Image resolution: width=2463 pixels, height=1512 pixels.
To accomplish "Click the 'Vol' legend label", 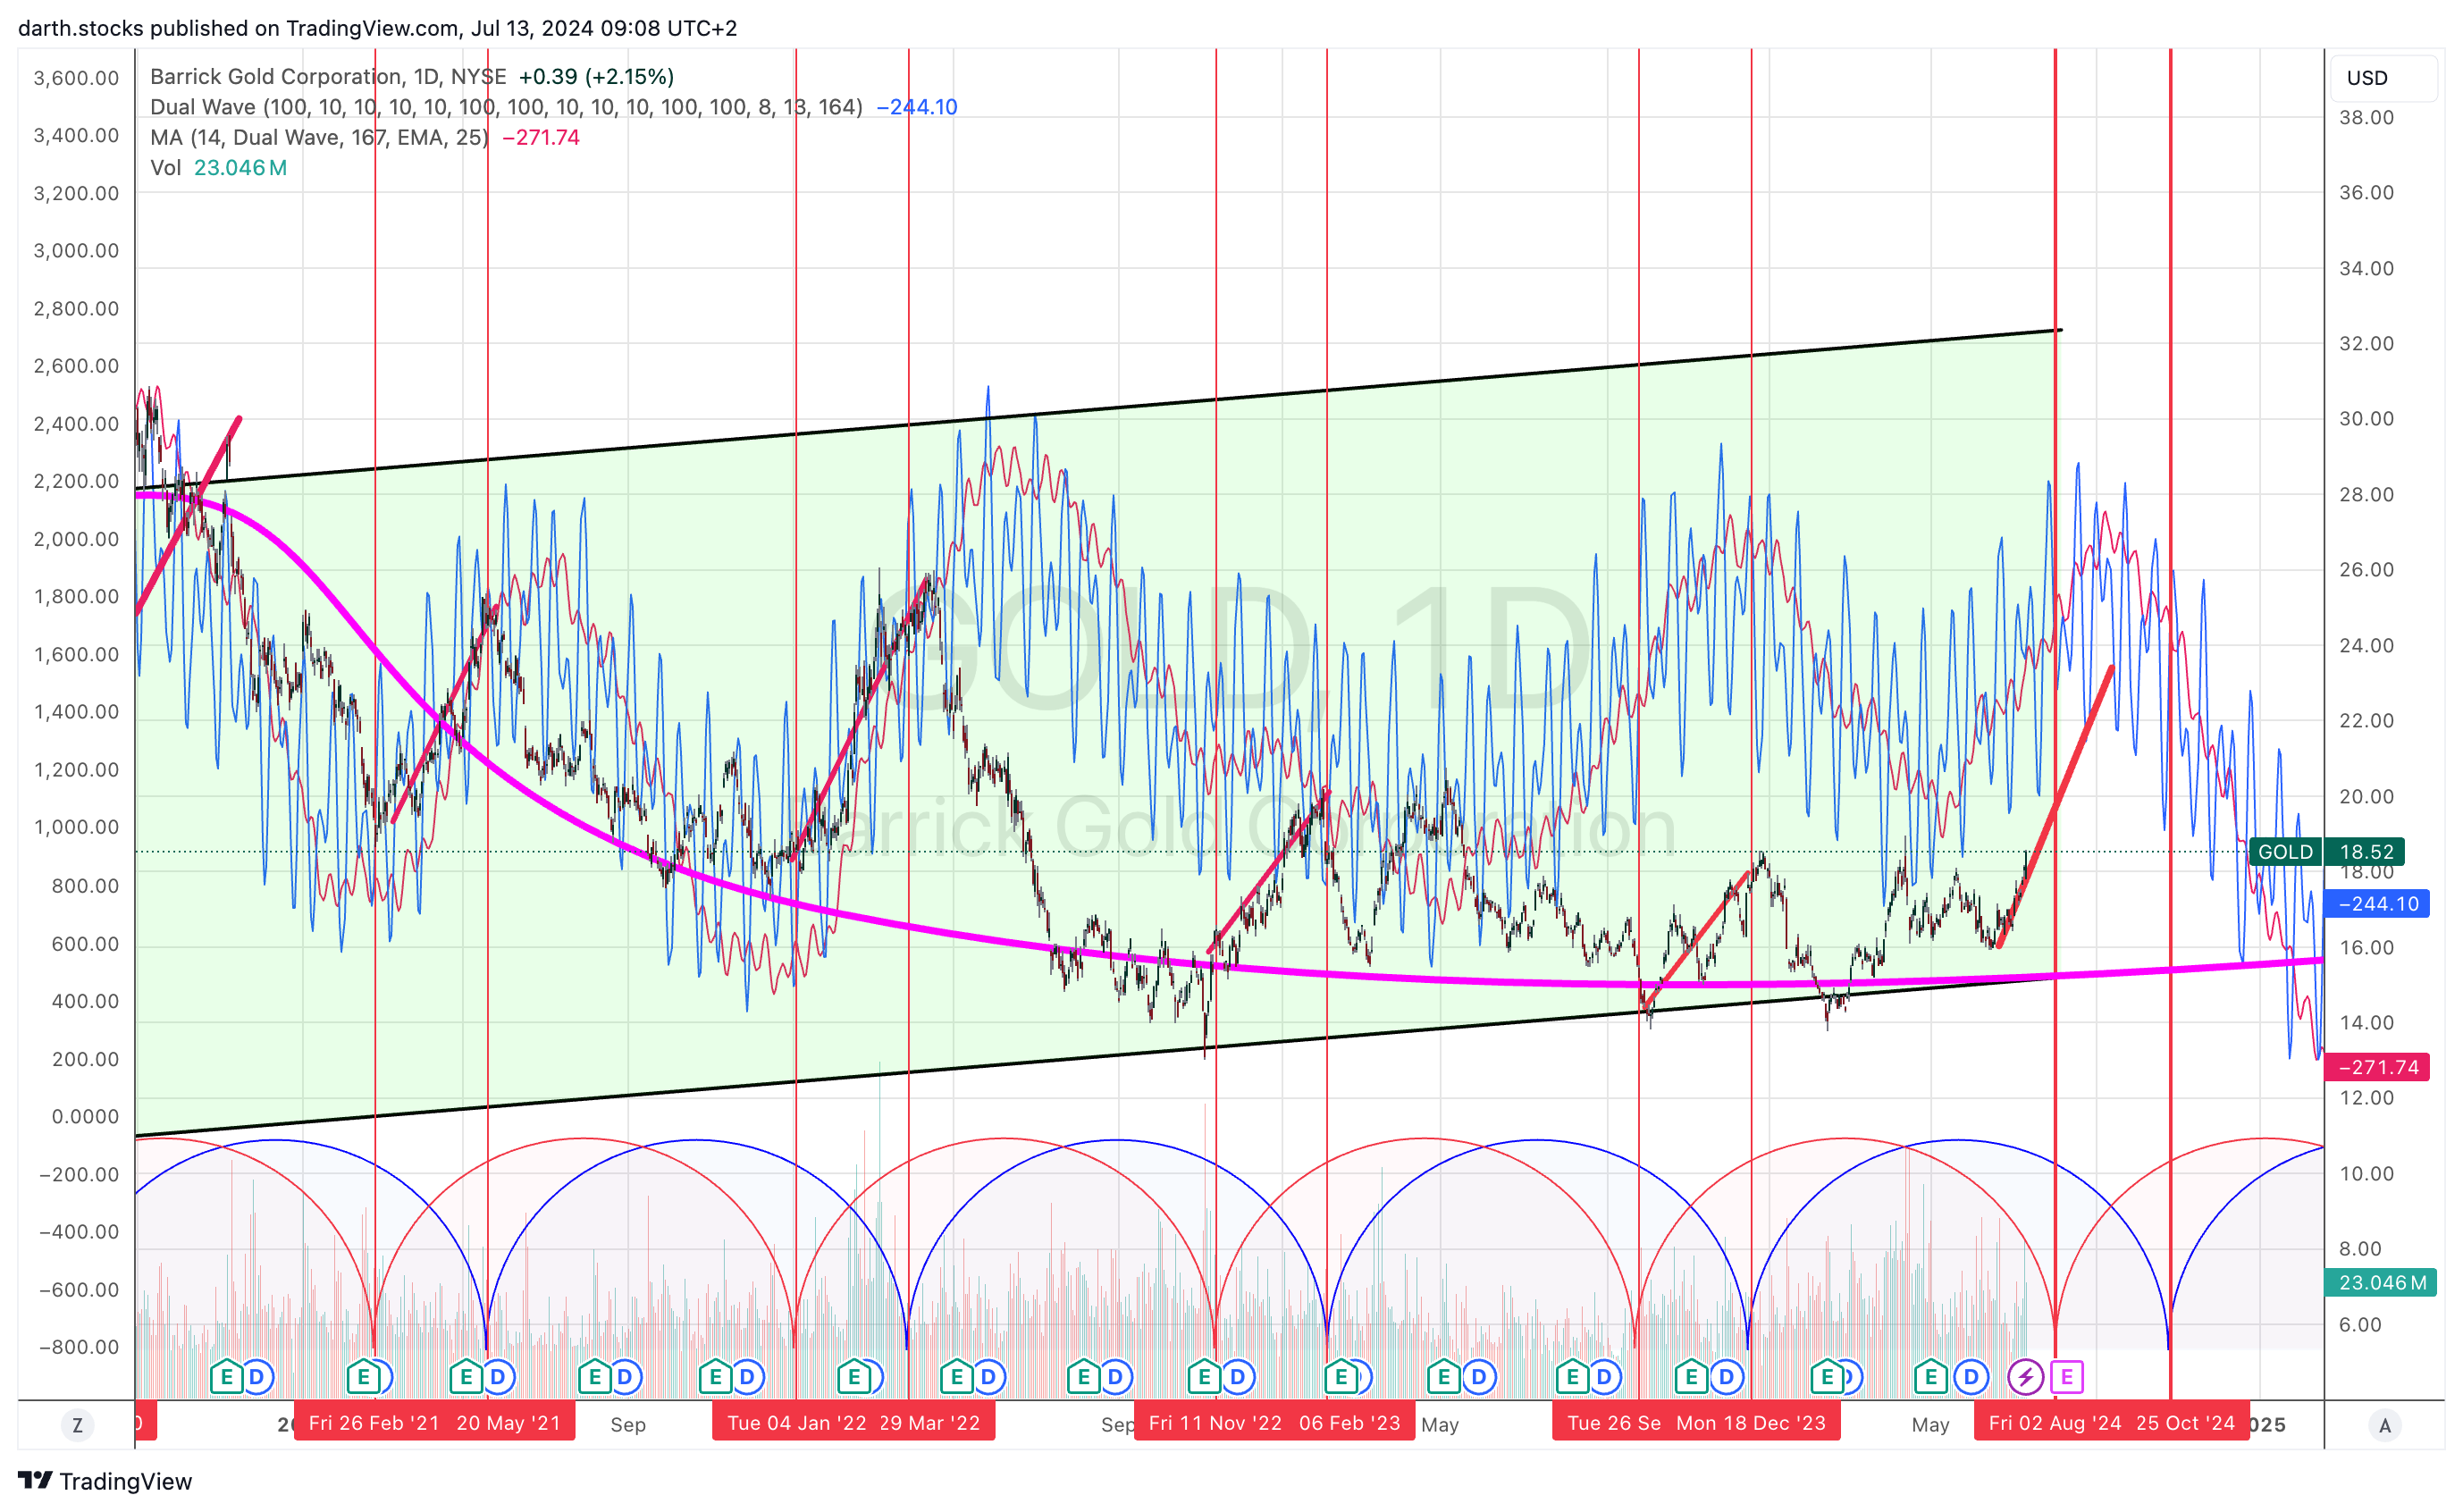I will point(165,168).
